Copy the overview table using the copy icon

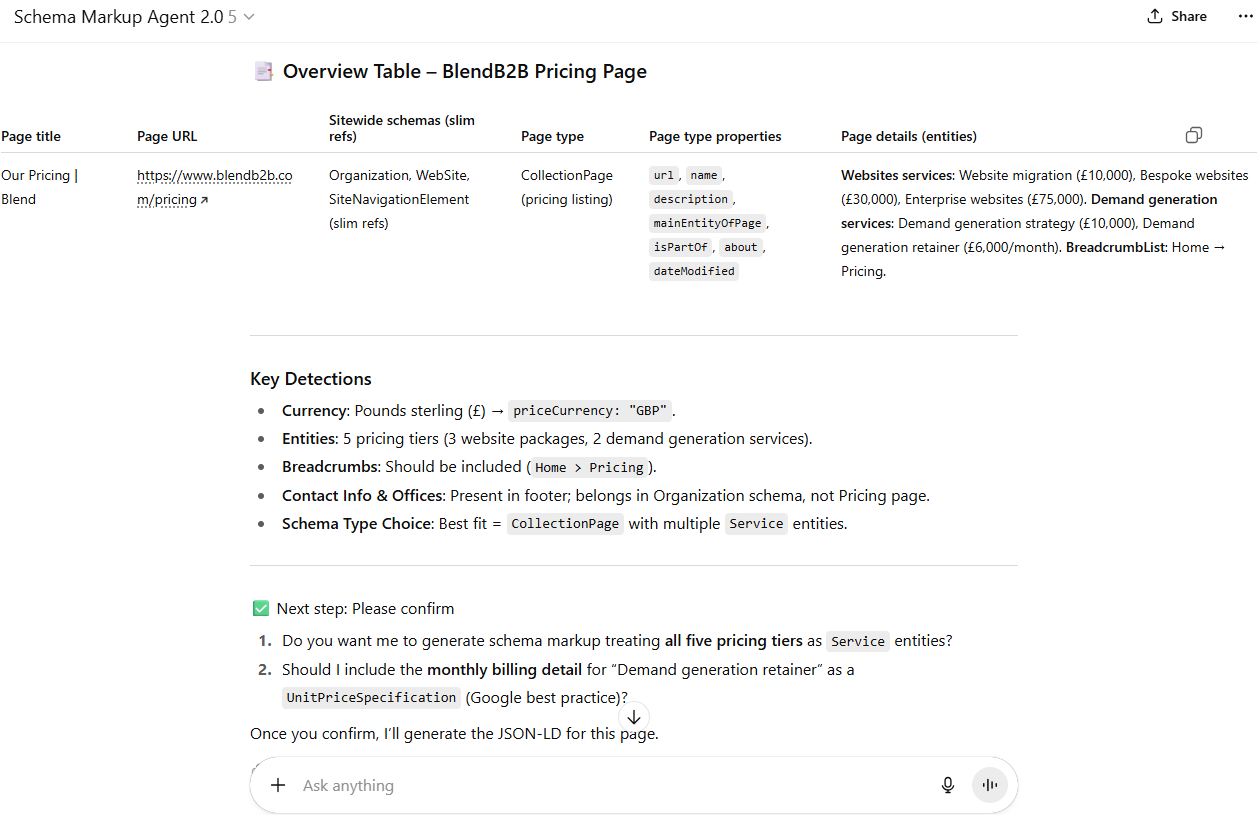tap(1193, 134)
